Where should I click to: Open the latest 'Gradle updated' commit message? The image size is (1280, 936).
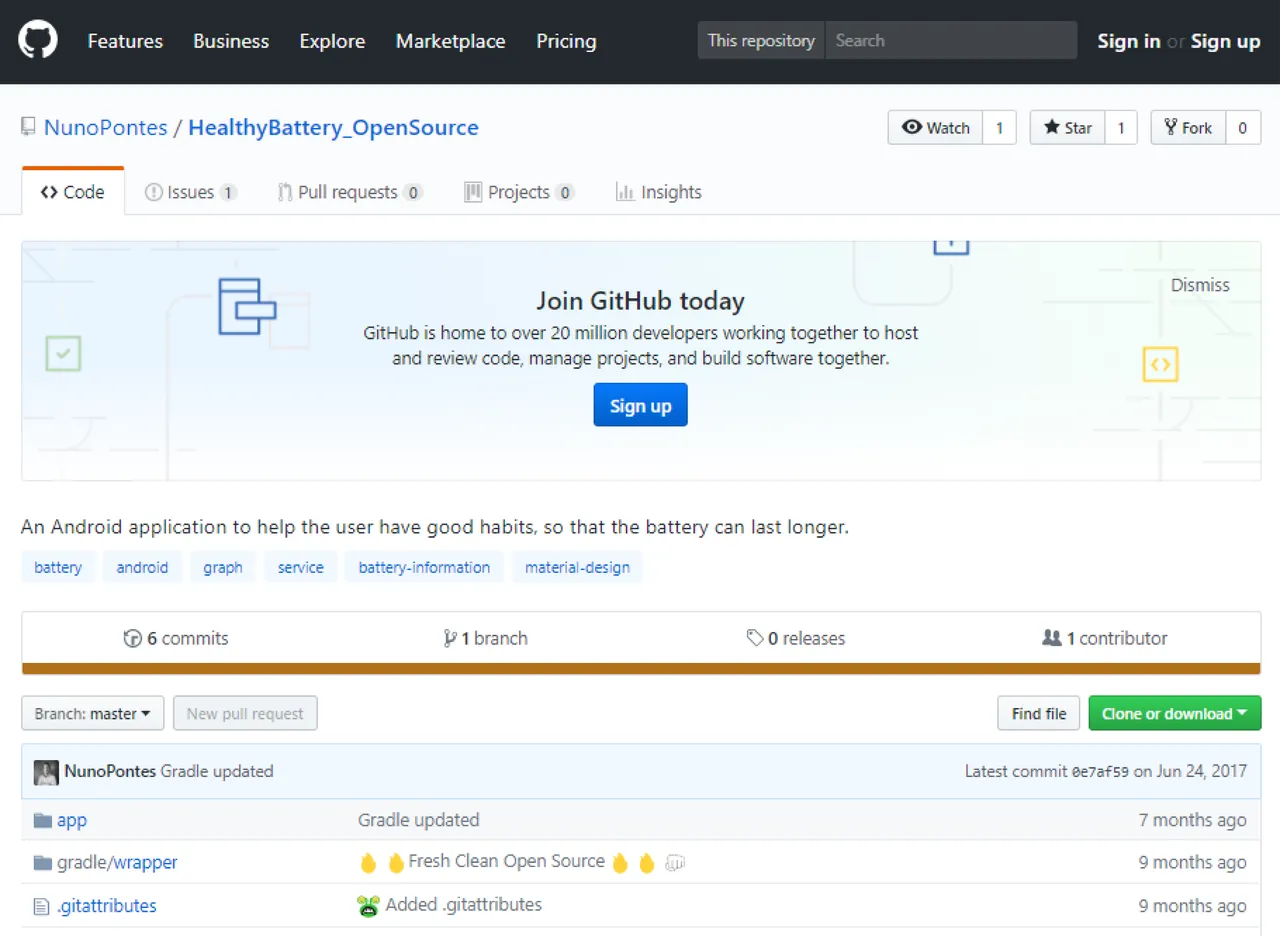click(217, 771)
